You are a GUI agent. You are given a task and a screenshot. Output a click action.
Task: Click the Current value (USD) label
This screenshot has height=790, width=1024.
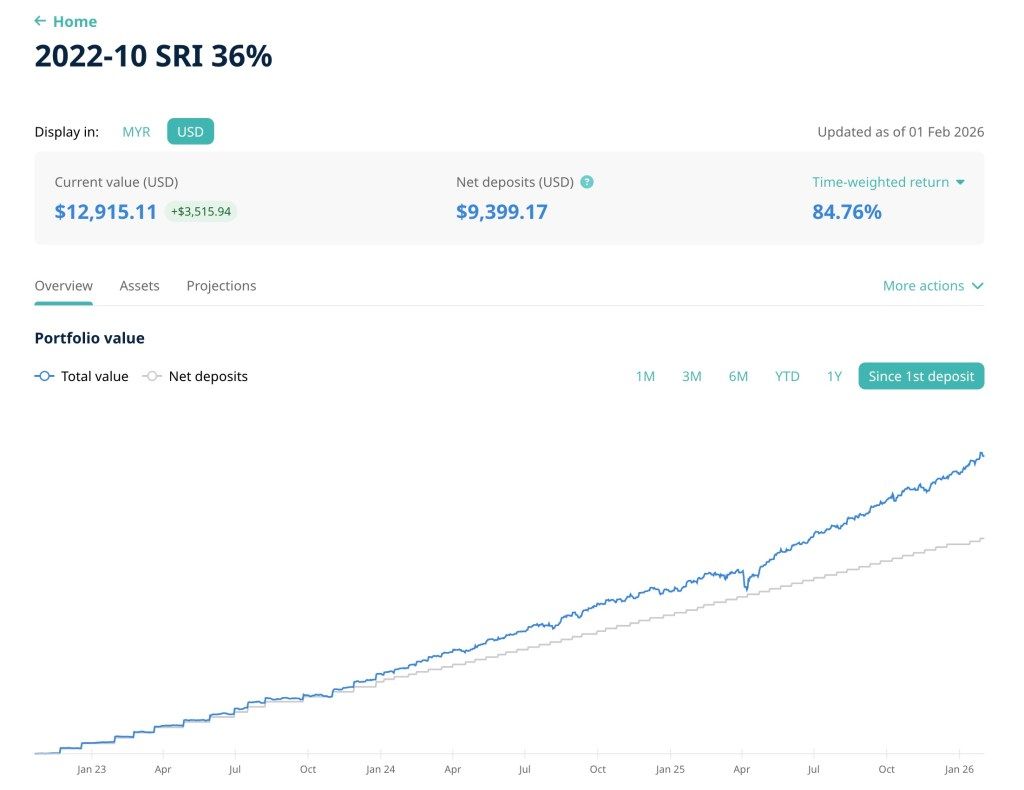pyautogui.click(x=116, y=182)
